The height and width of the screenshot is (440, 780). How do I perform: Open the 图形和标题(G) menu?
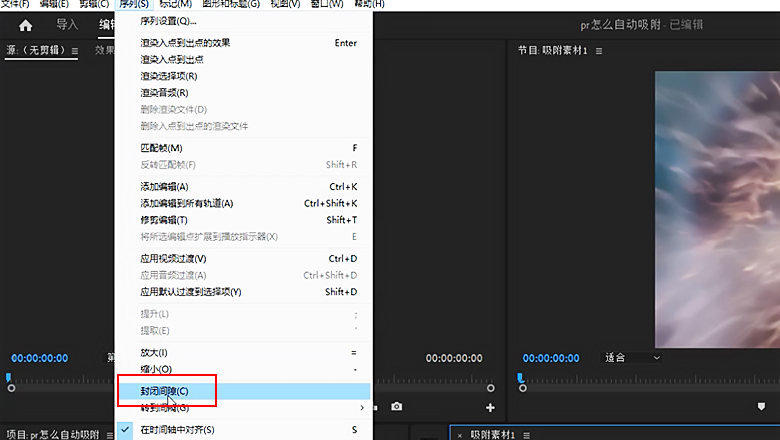click(231, 4)
